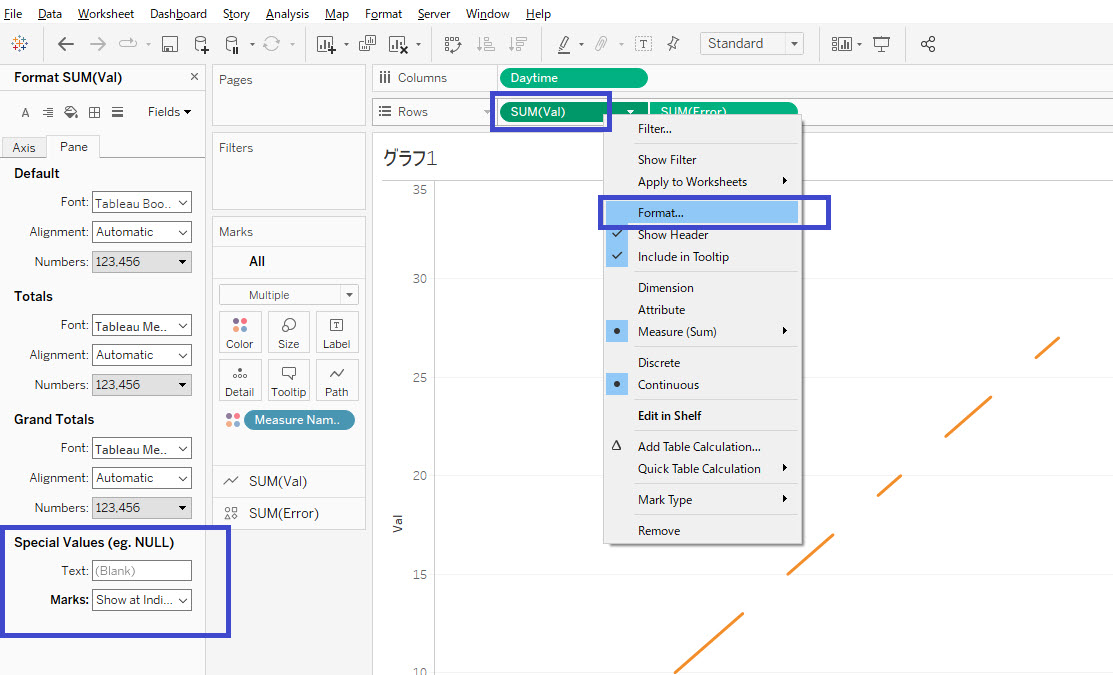Click the Measure Names pill on Marks card
Viewport: 1113px width, 675px height.
(299, 420)
